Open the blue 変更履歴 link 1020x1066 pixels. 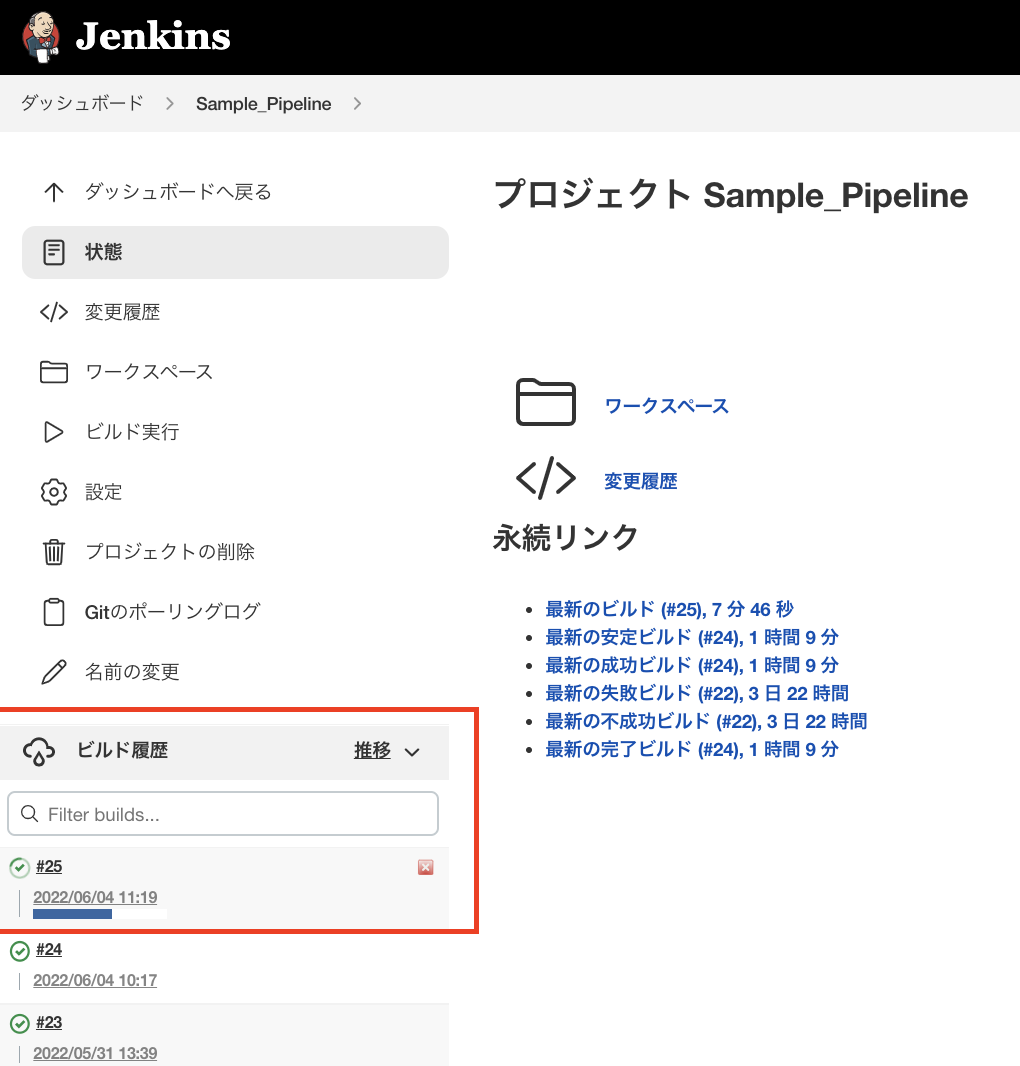(x=641, y=481)
